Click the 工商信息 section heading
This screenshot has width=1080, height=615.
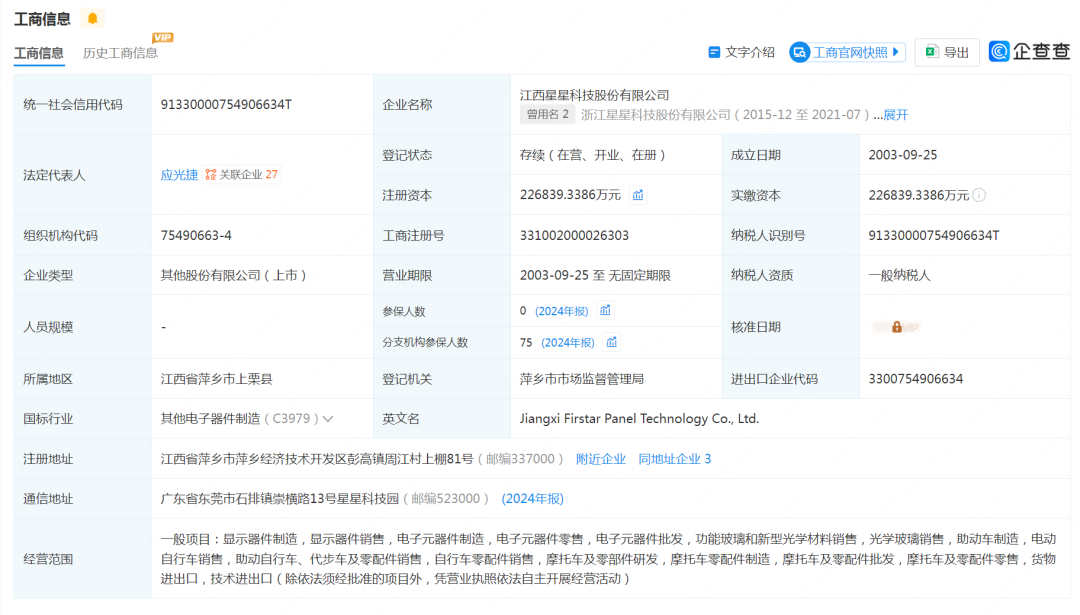43,19
